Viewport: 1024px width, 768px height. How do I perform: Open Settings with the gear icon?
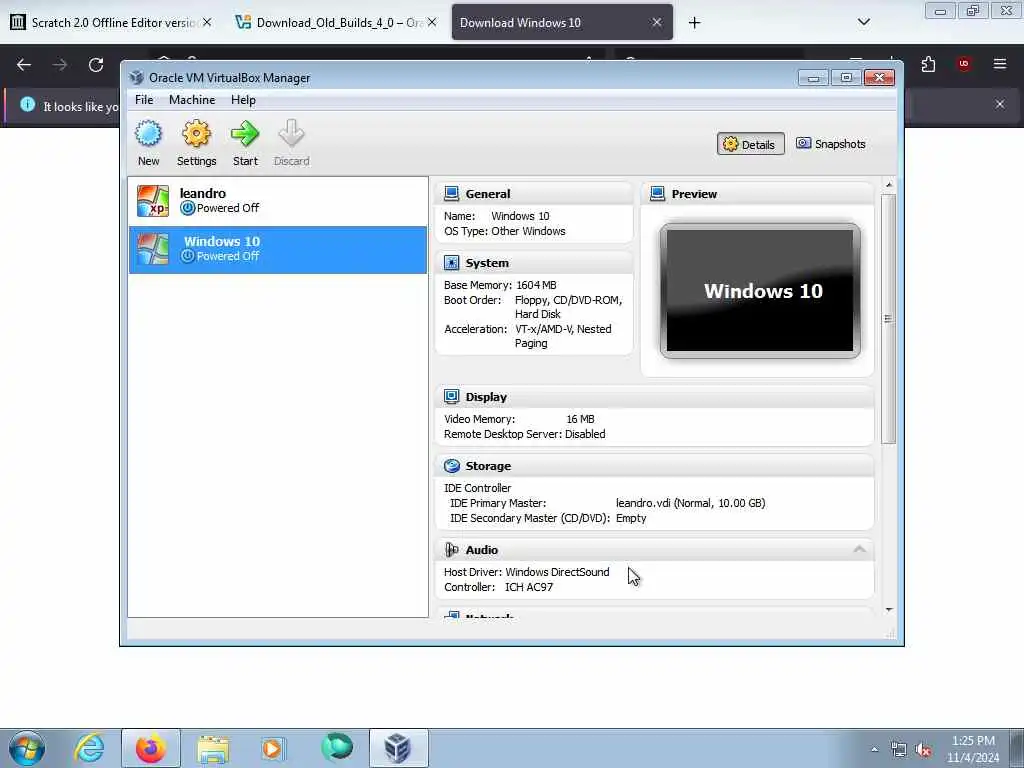coord(196,133)
